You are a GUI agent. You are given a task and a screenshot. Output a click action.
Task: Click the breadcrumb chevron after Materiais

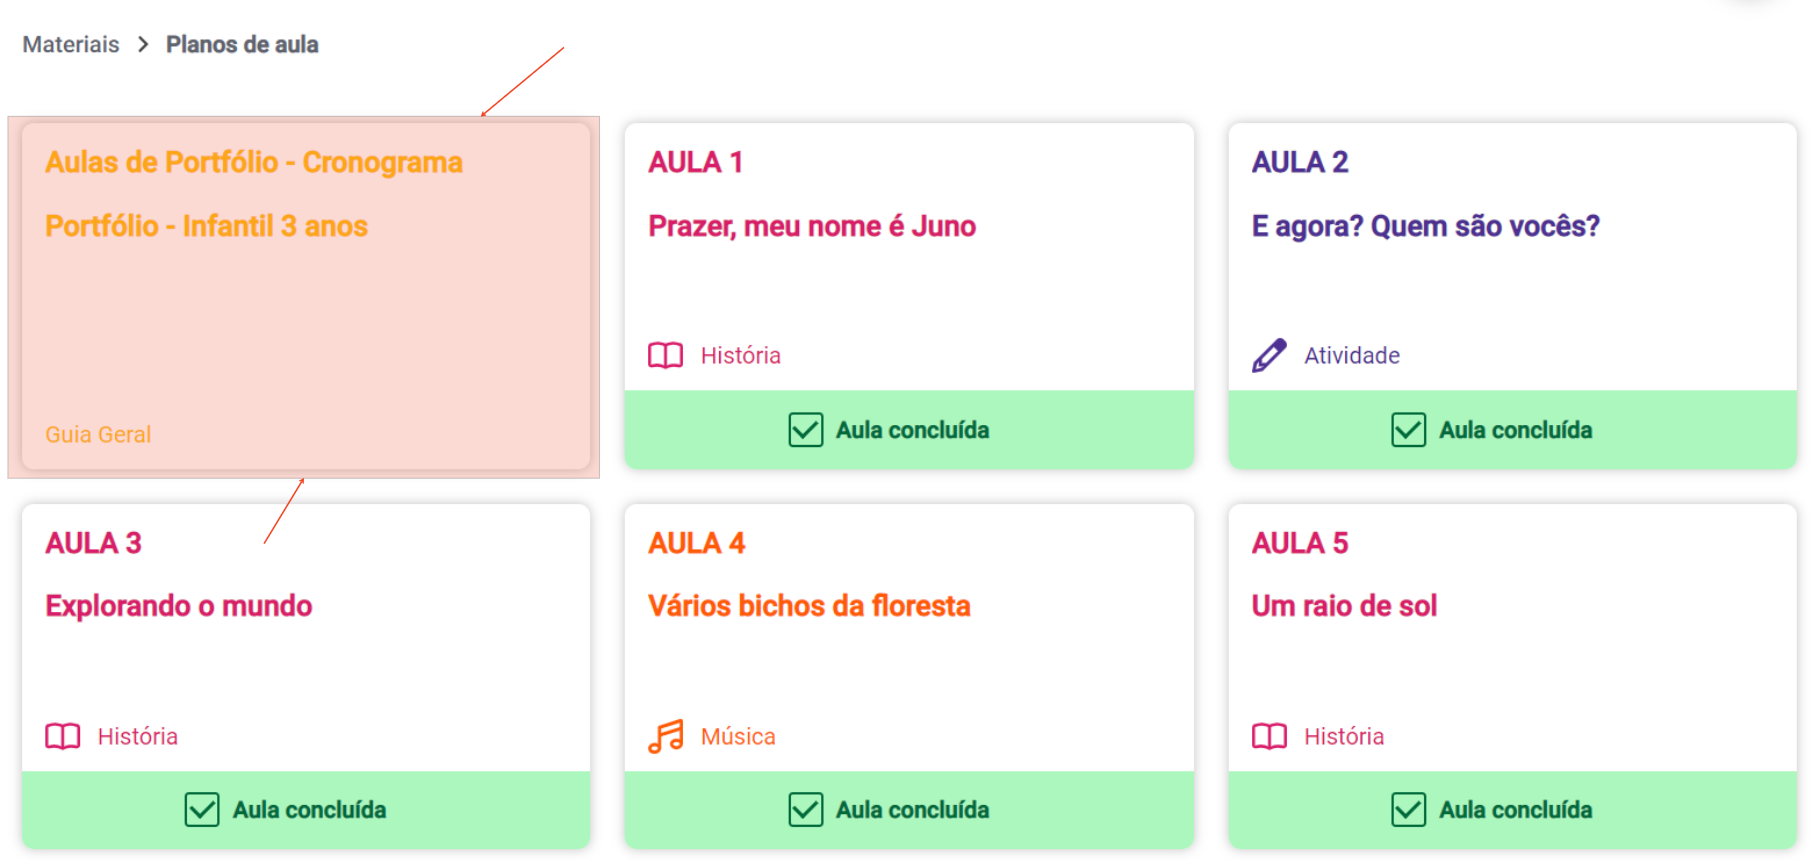click(143, 44)
